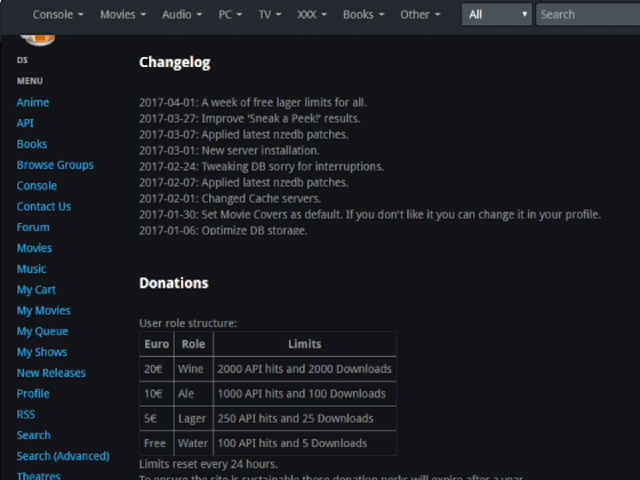Select the 20€ table cell

point(157,369)
